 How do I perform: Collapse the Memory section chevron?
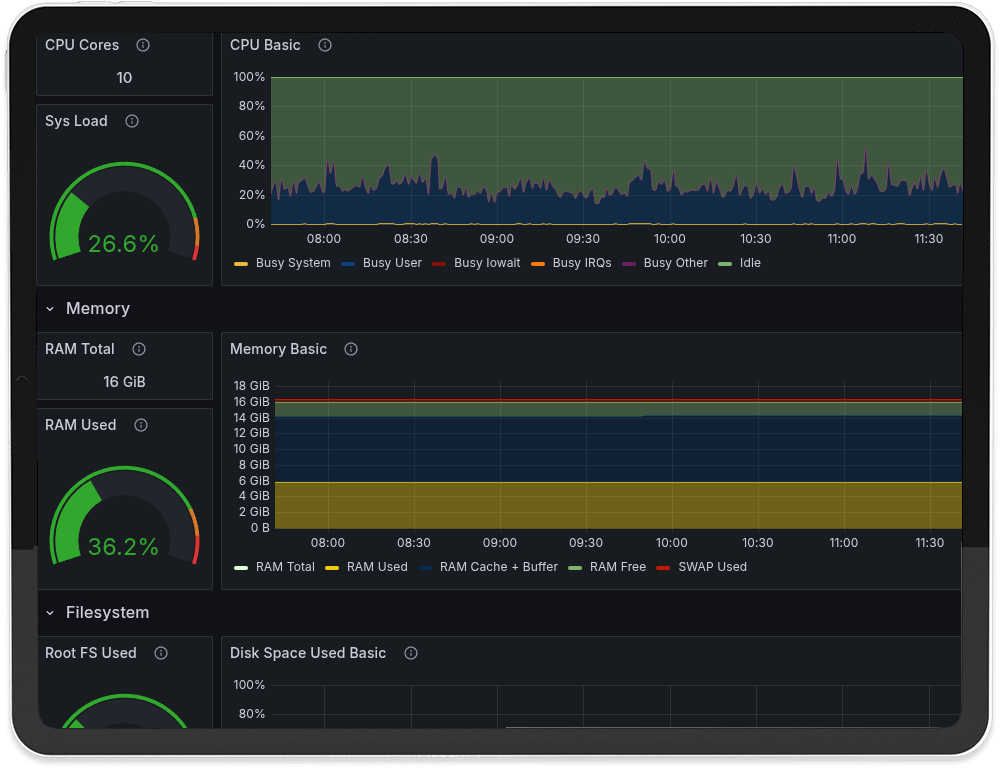[50, 309]
